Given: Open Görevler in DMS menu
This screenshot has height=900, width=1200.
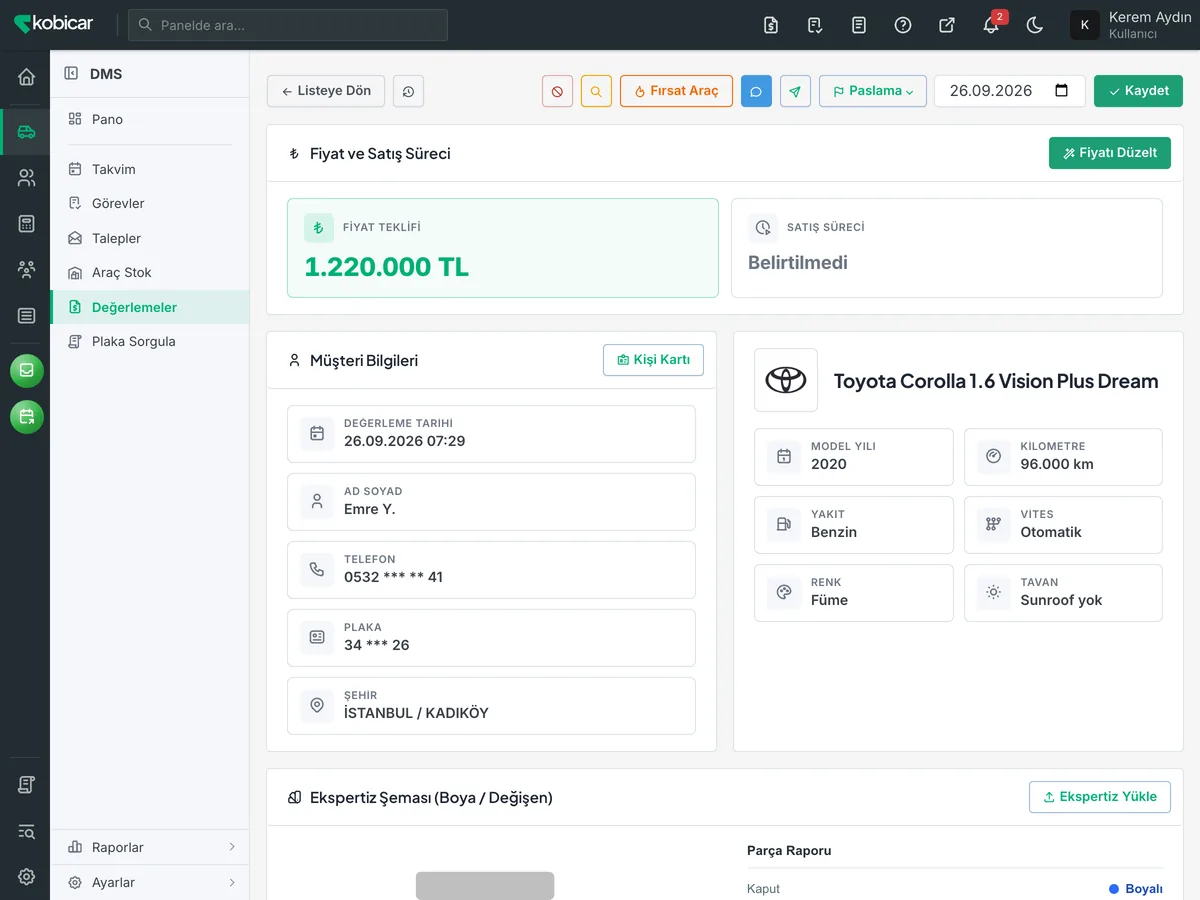Looking at the screenshot, I should (150, 203).
